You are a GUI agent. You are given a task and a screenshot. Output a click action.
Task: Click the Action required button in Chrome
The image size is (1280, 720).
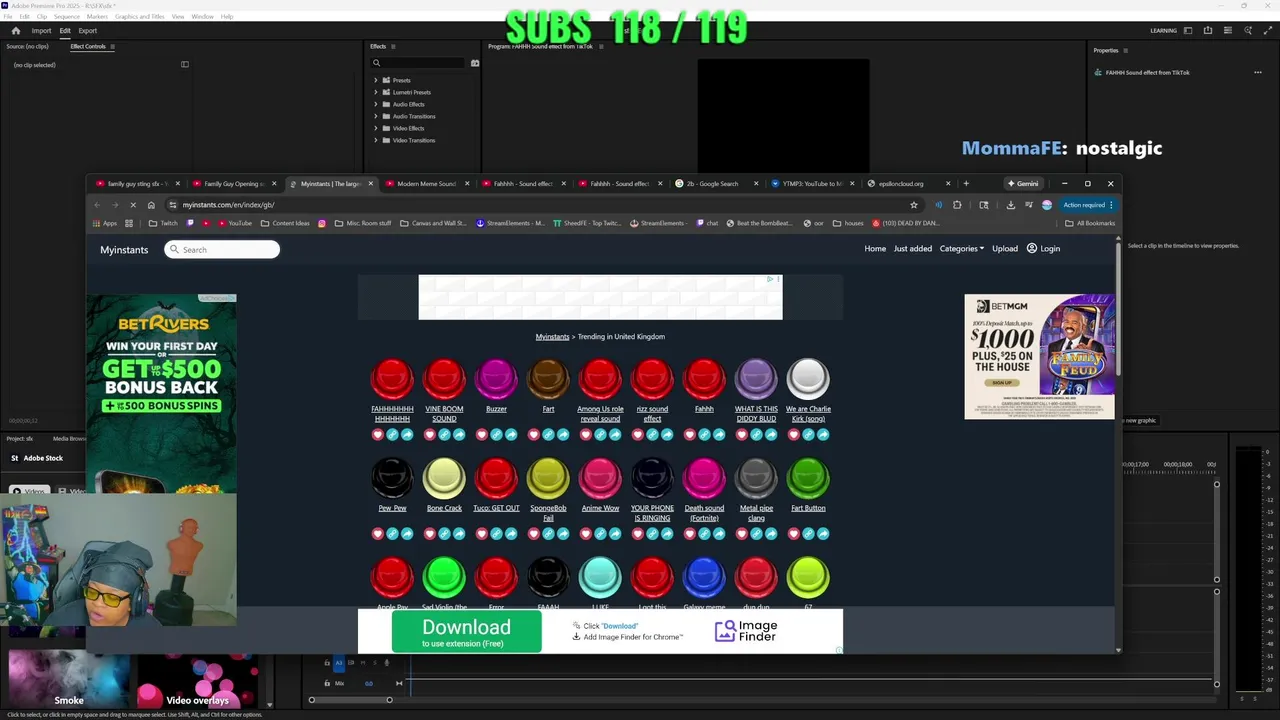point(1087,205)
